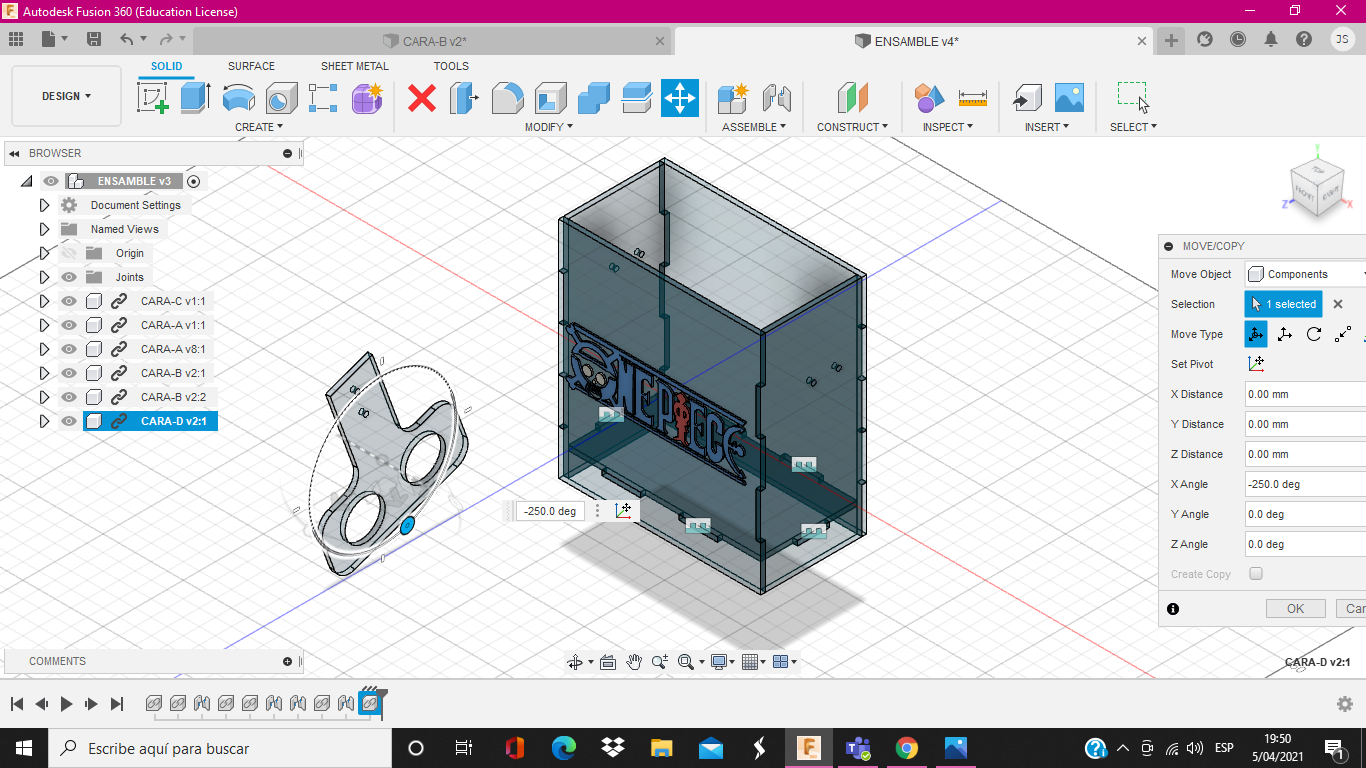Viewport: 1366px width, 768px height.
Task: Click the Pan hand tool
Action: [634, 662]
